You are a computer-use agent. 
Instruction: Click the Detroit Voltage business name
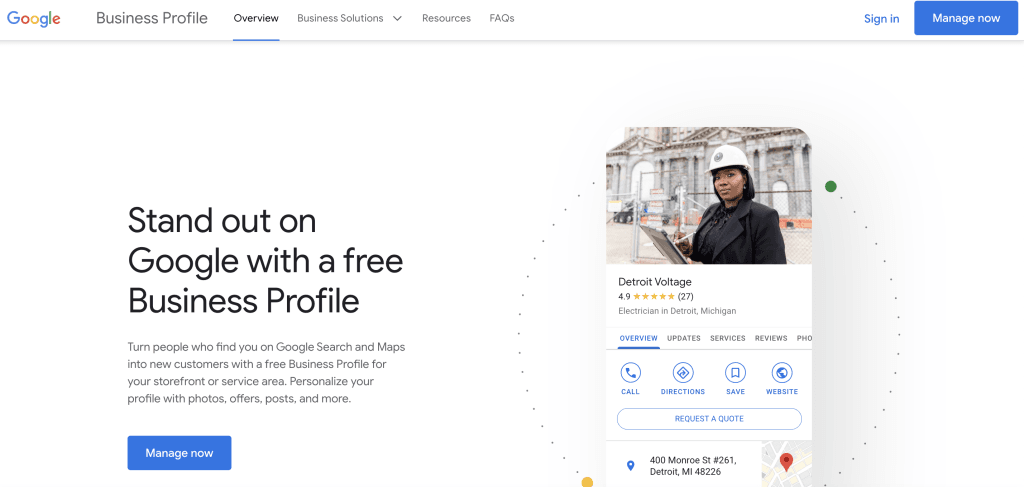tap(654, 282)
